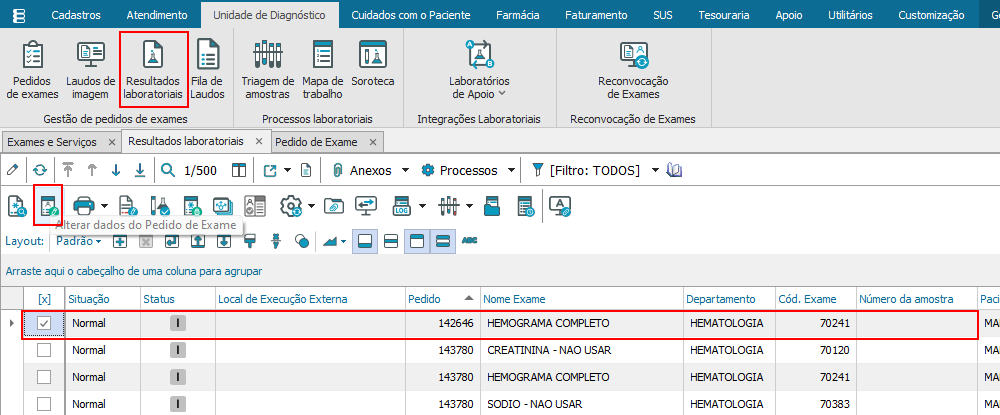The width and height of the screenshot is (1000, 415).
Task: Open the book icon right of Filtro
Action: point(674,170)
